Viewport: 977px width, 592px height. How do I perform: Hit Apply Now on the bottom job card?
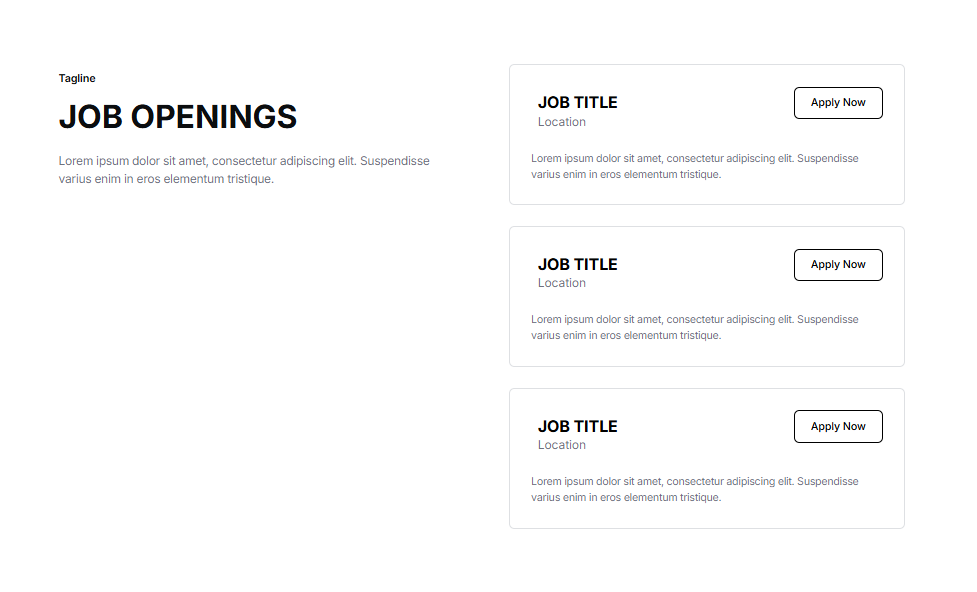(838, 426)
